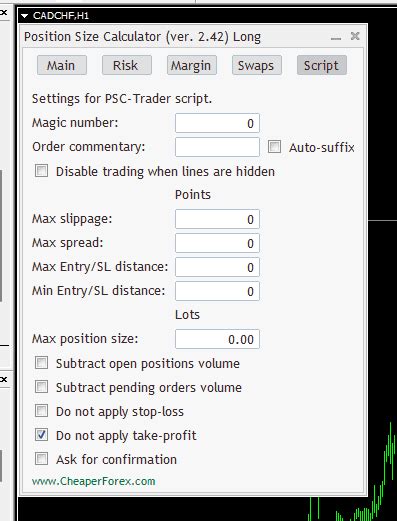The height and width of the screenshot is (521, 397).
Task: Go to the Margin tab
Action: pyautogui.click(x=192, y=65)
